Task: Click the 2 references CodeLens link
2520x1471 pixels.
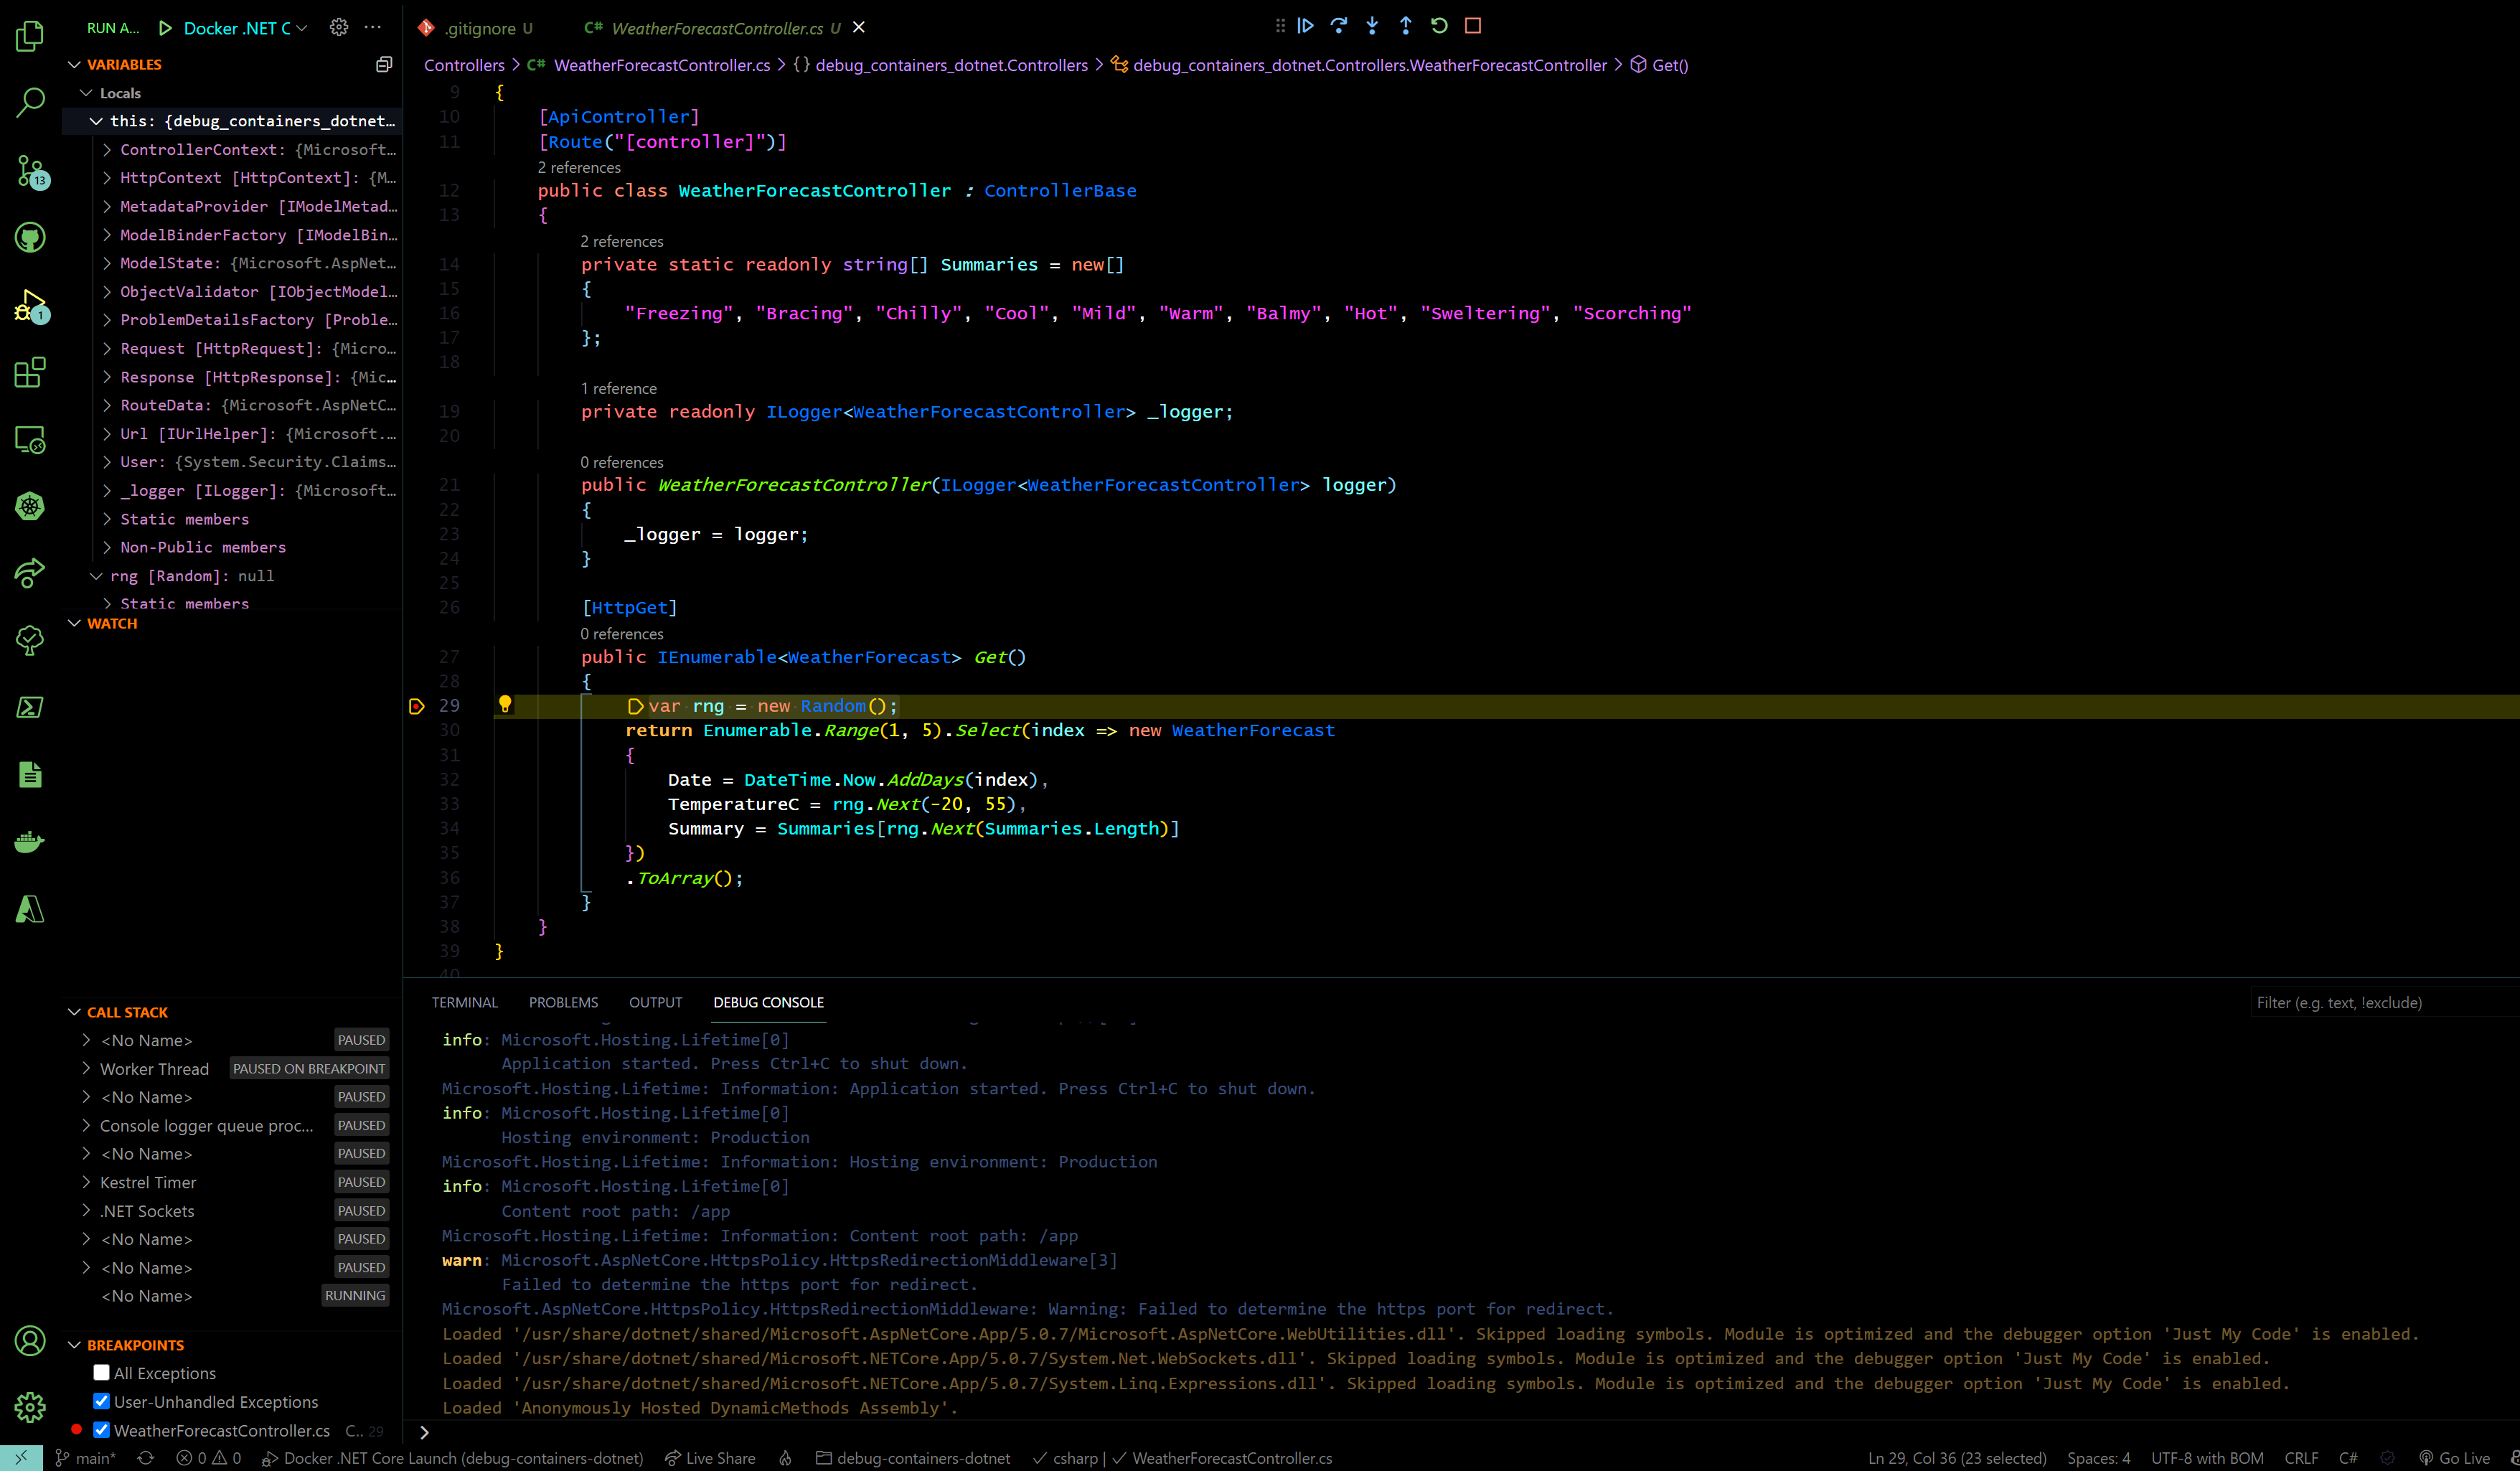Action: pos(580,167)
